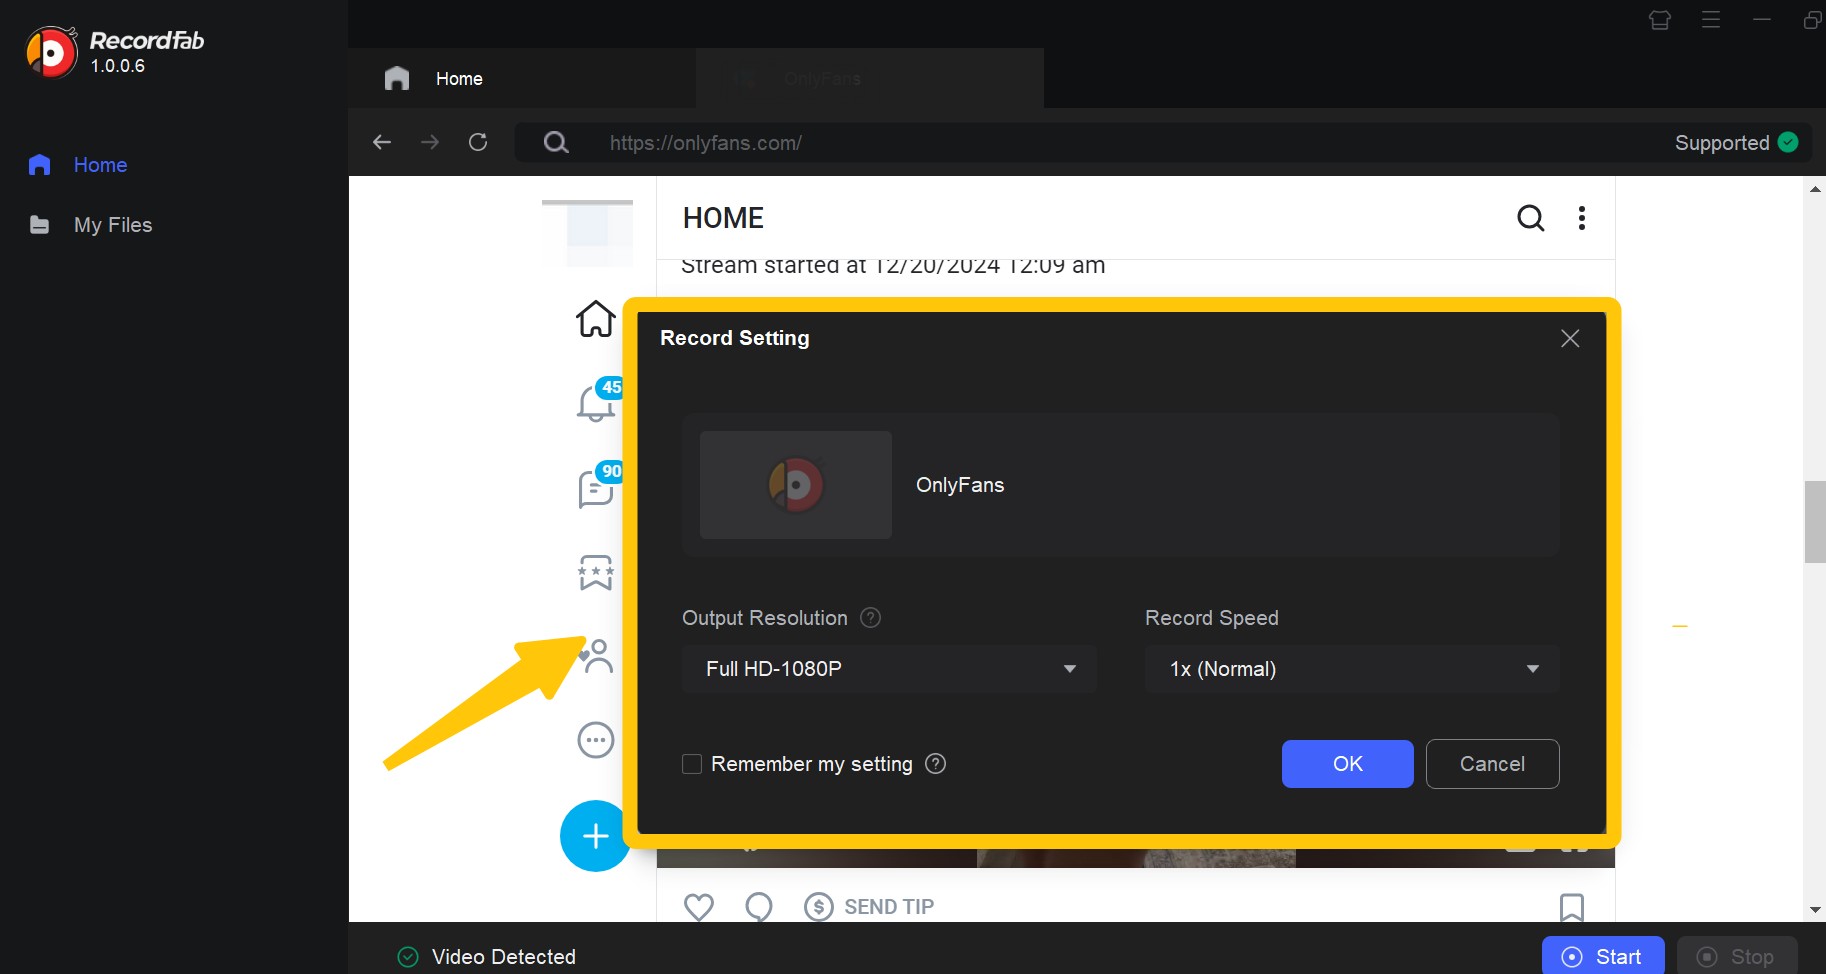Open comments with the speech bubble icon
Image resolution: width=1826 pixels, height=974 pixels.
[x=759, y=907]
